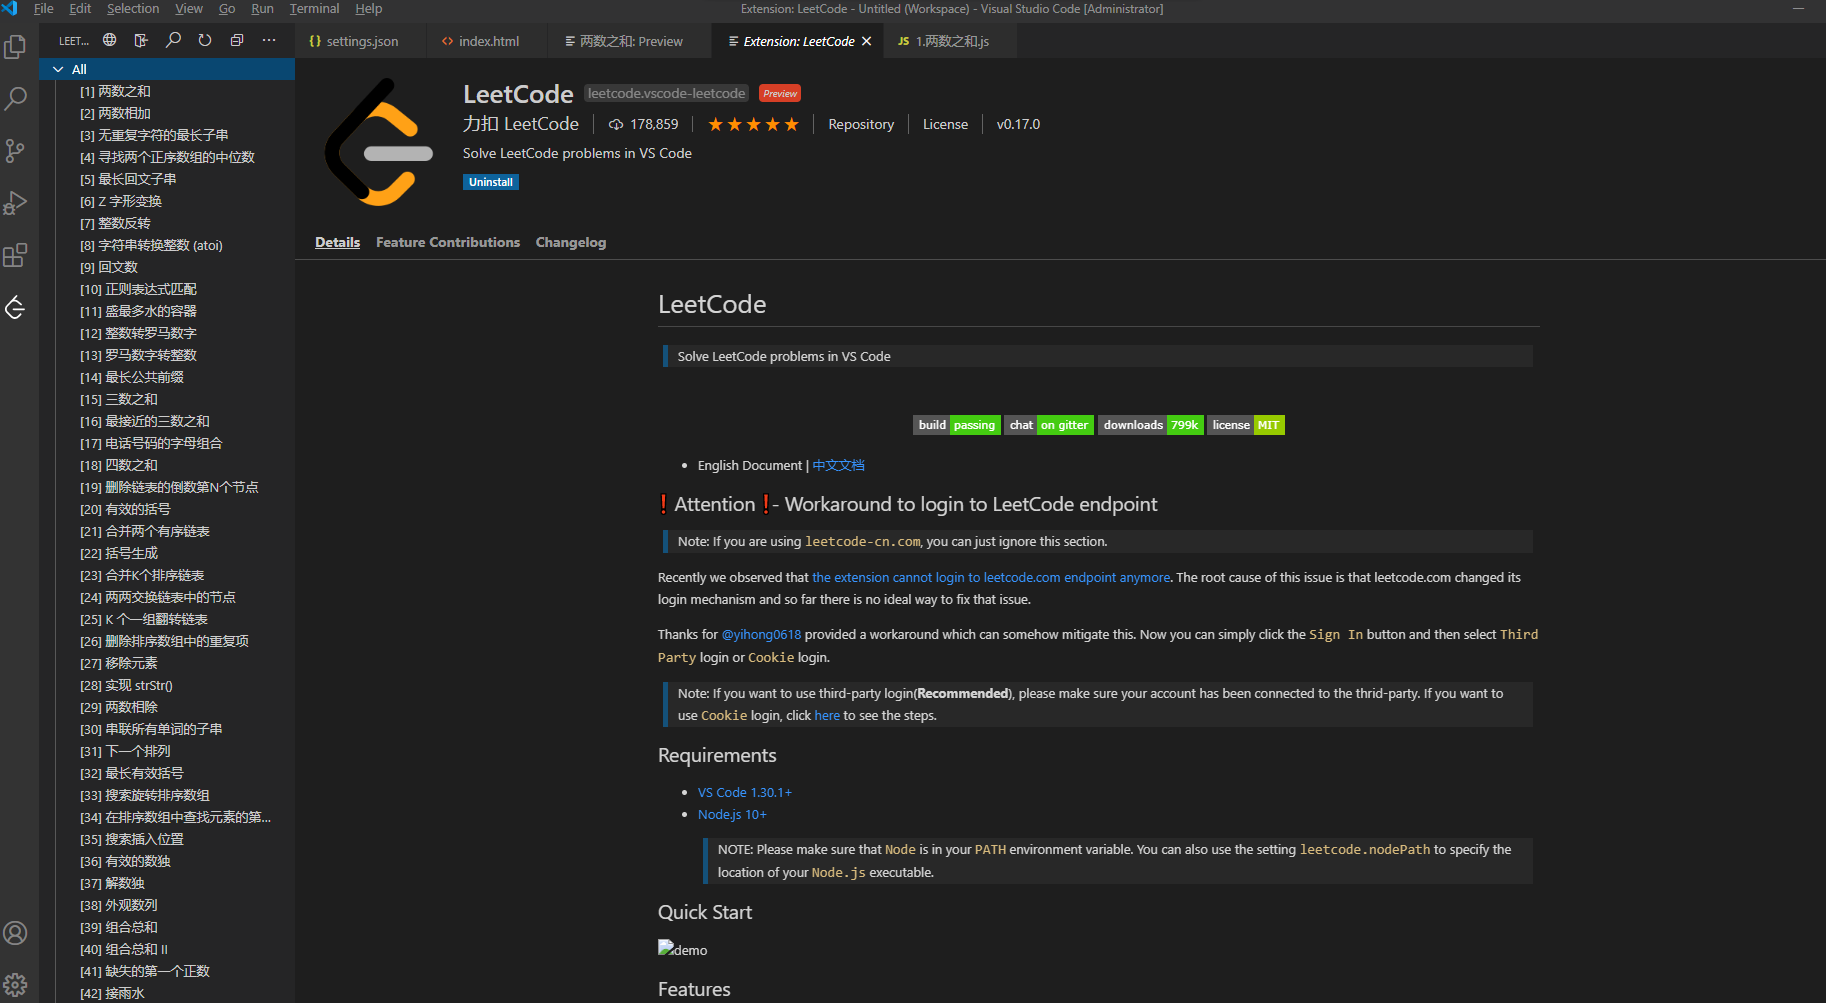The height and width of the screenshot is (1003, 1826).
Task: Click the Search Problem magnifier icon
Action: point(173,40)
